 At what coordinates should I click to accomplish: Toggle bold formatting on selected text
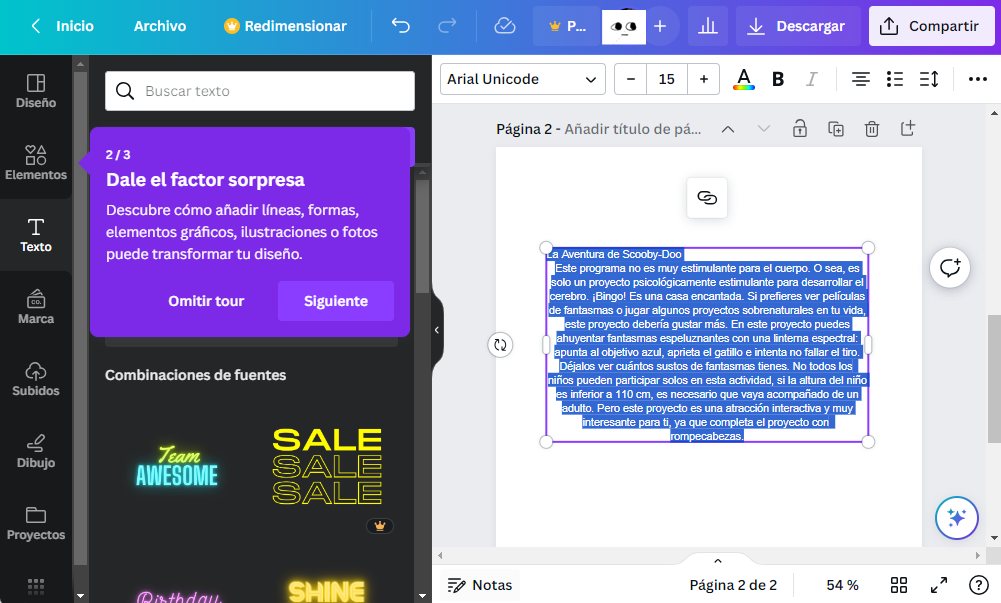tap(777, 78)
